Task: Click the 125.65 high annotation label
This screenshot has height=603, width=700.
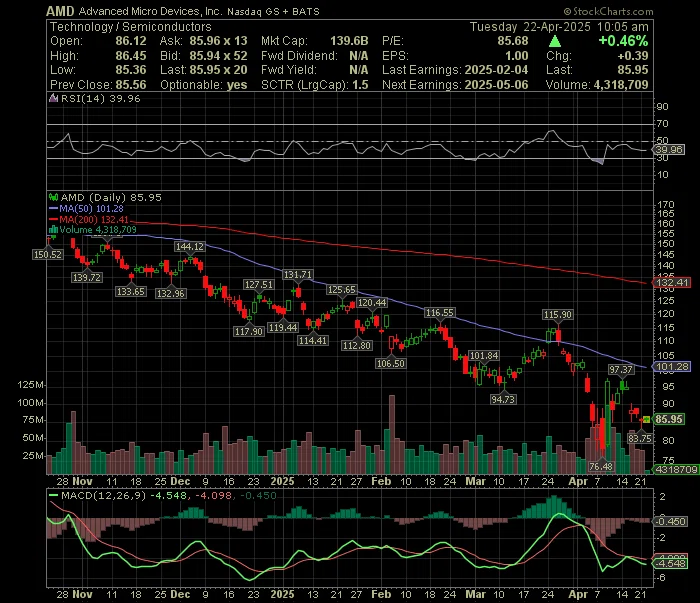Action: tap(342, 290)
